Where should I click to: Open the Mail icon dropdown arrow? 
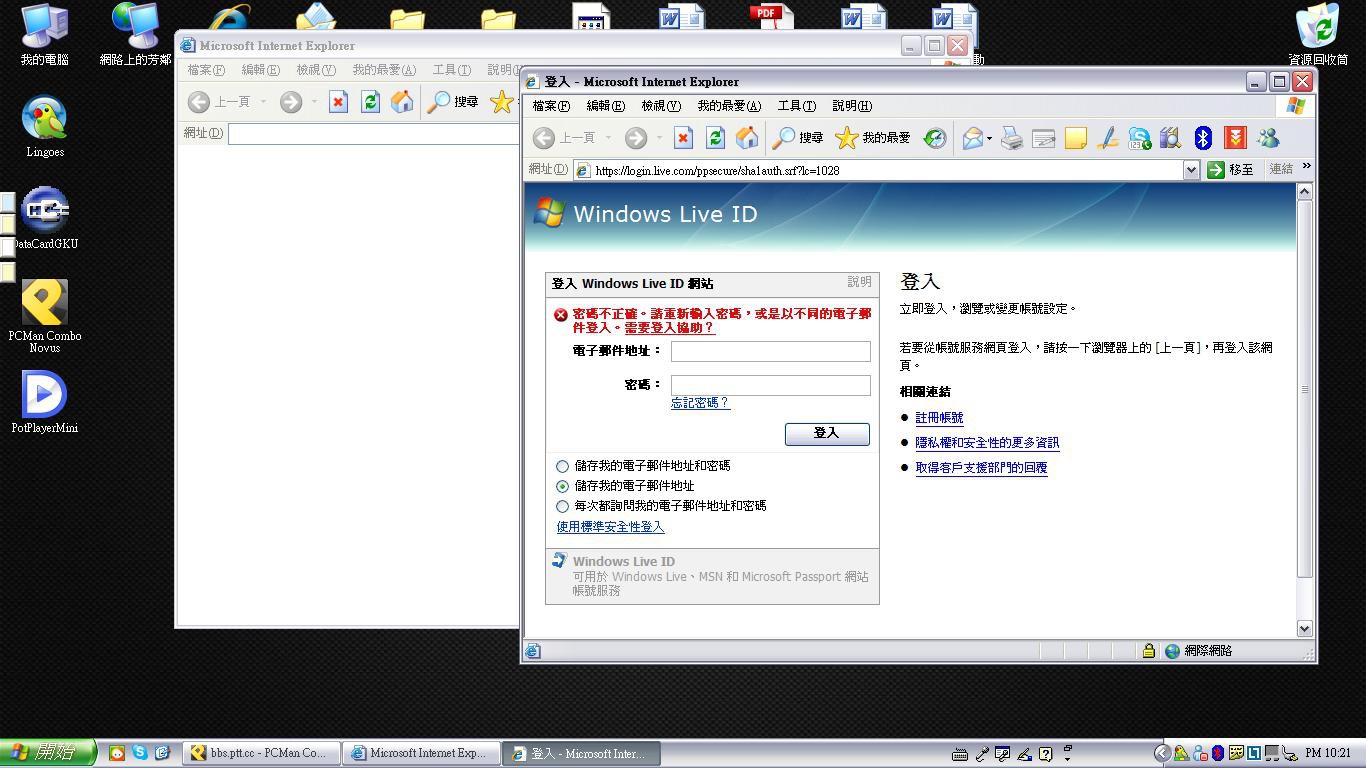tap(989, 138)
